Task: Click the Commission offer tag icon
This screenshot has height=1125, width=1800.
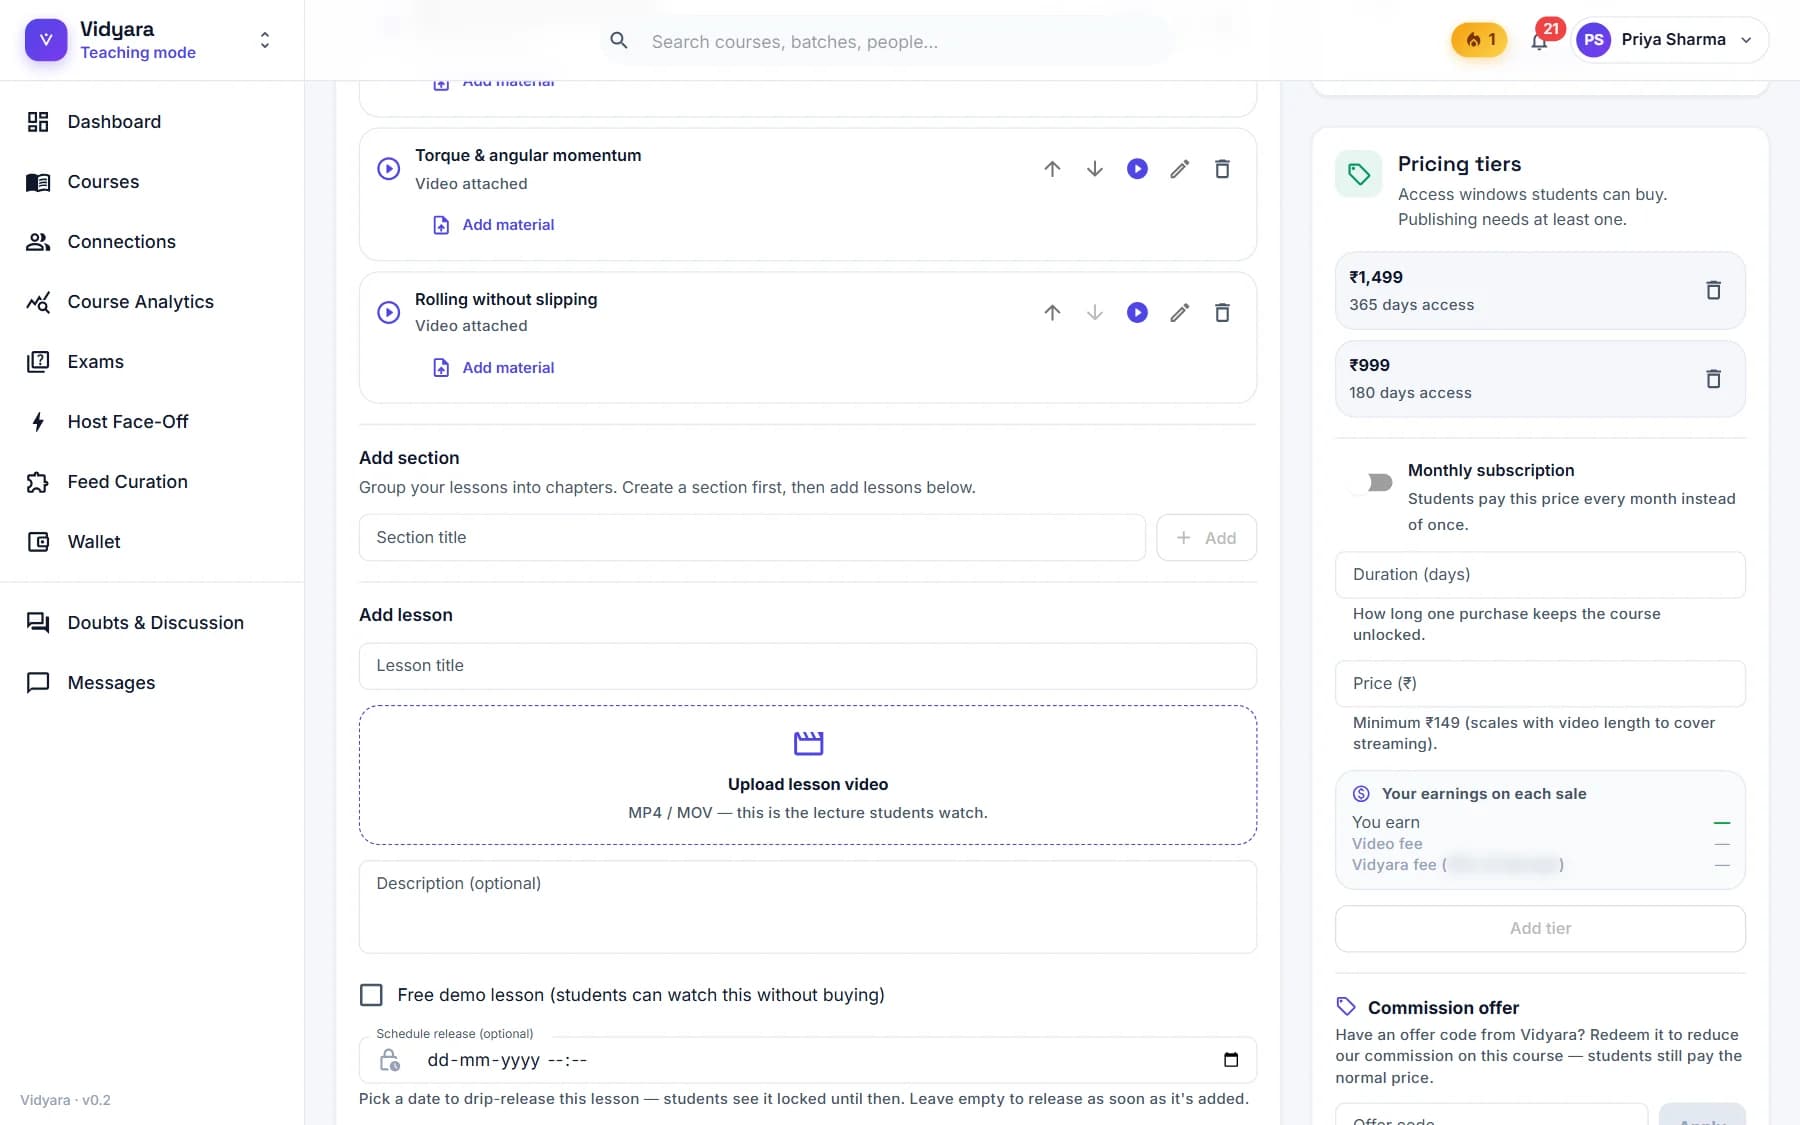Action: (1346, 1007)
